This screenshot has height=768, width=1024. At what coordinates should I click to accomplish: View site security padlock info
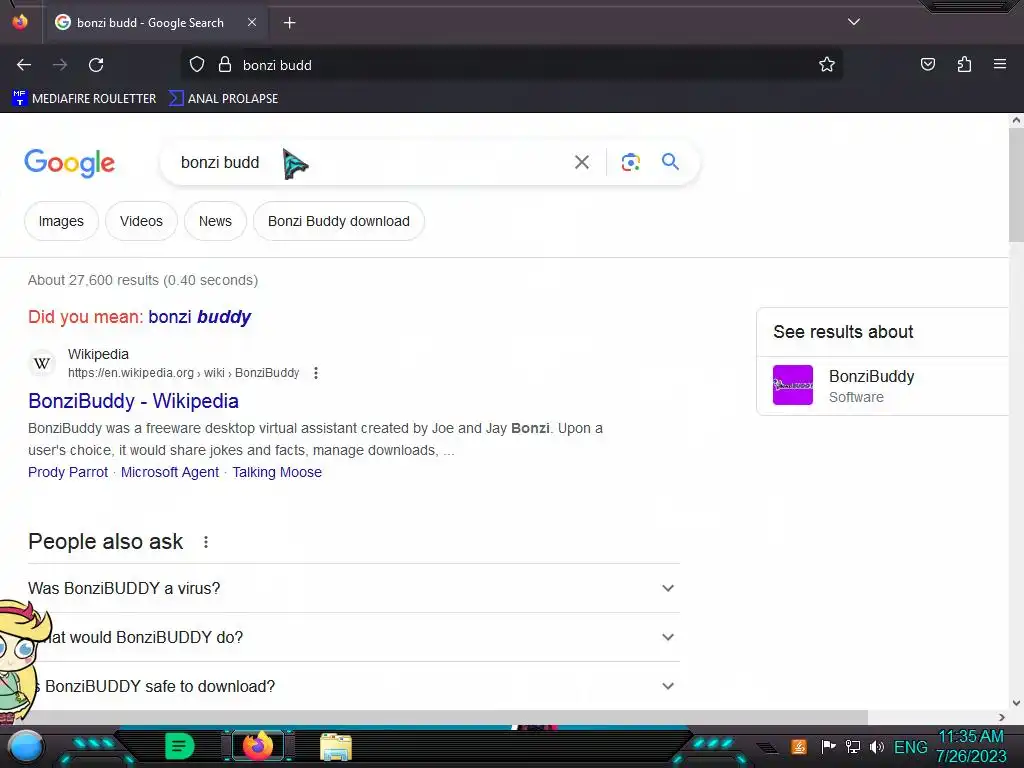pos(225,65)
